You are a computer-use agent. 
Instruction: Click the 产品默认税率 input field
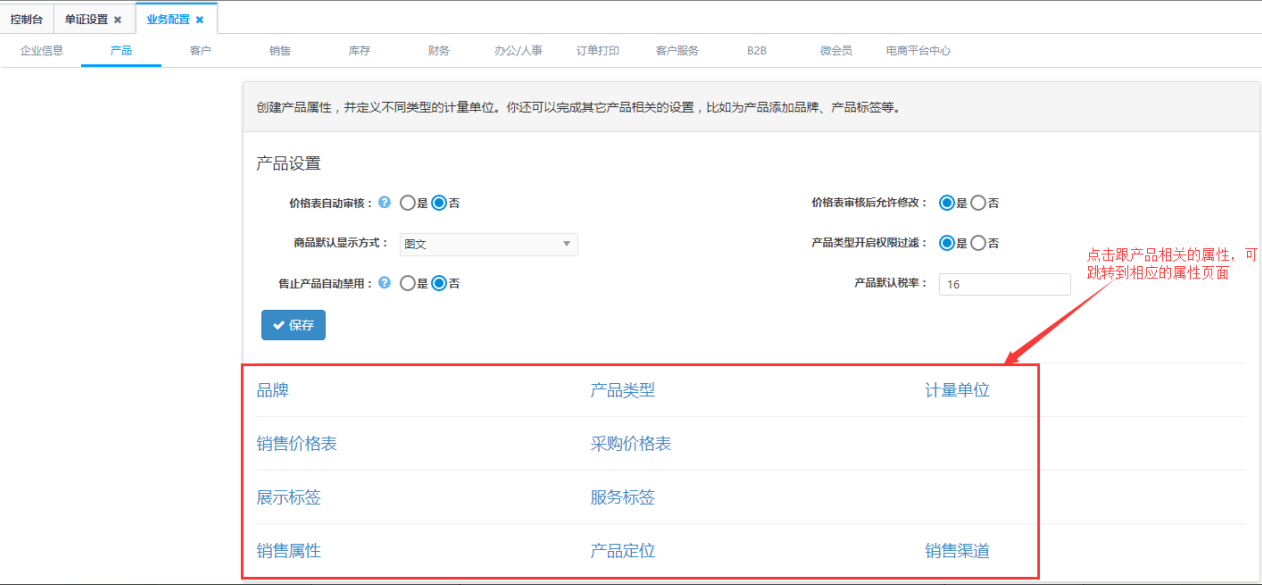pyautogui.click(x=1004, y=284)
